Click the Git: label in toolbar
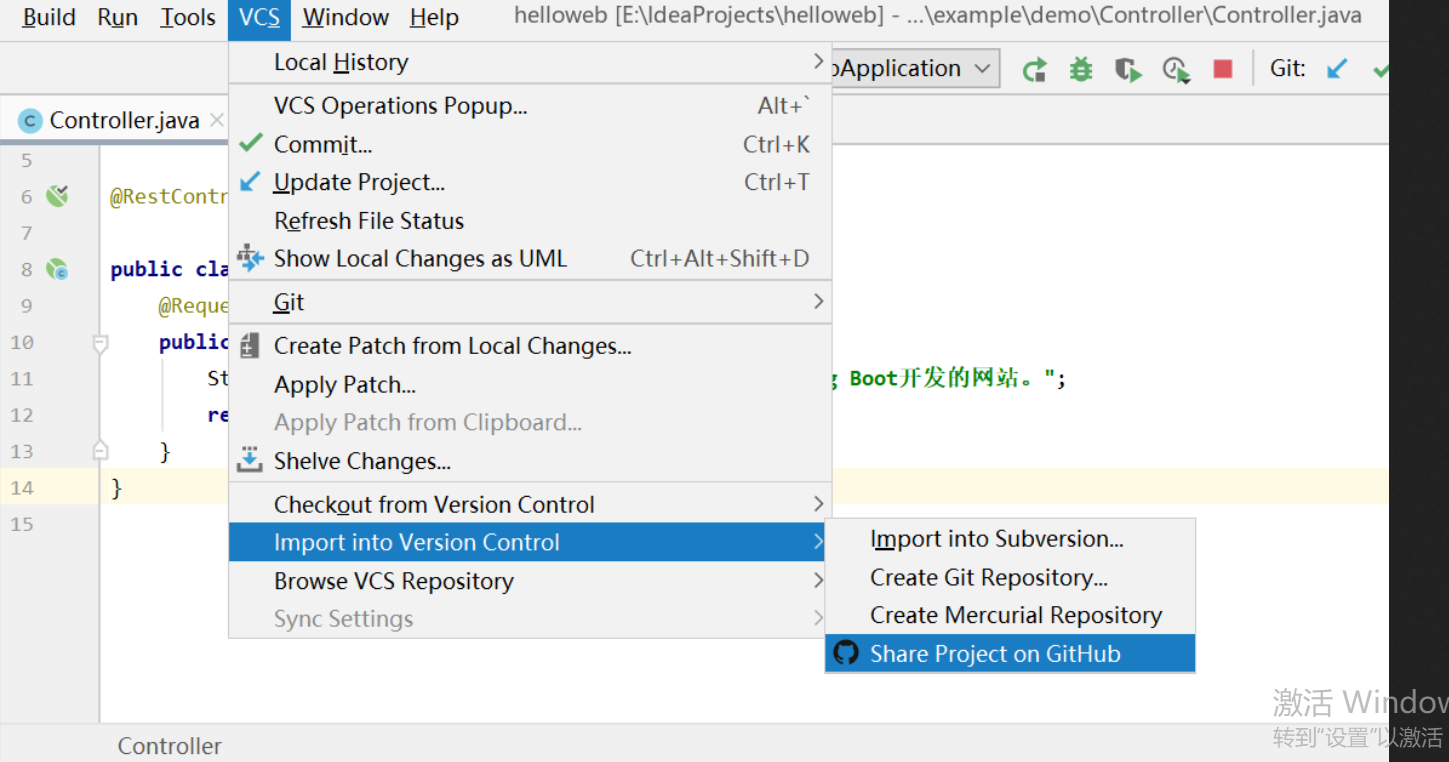This screenshot has height=762, width=1449. (1288, 69)
